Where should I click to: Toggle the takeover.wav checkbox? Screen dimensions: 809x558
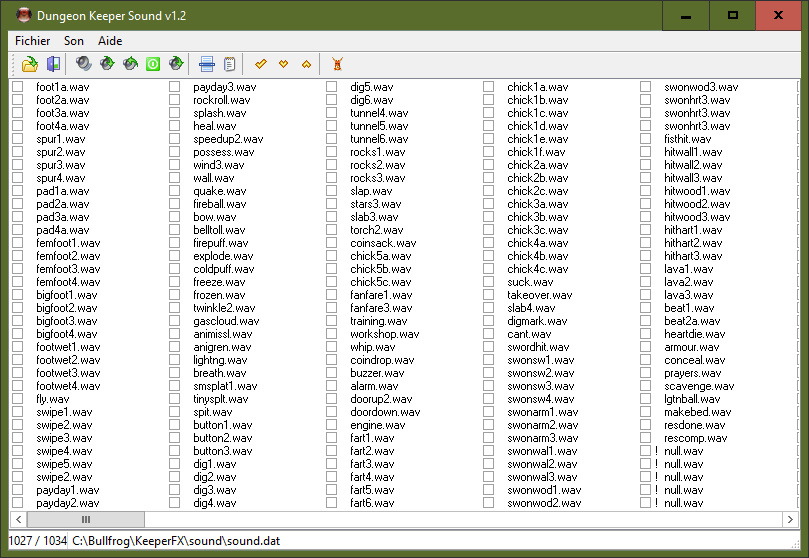point(488,294)
